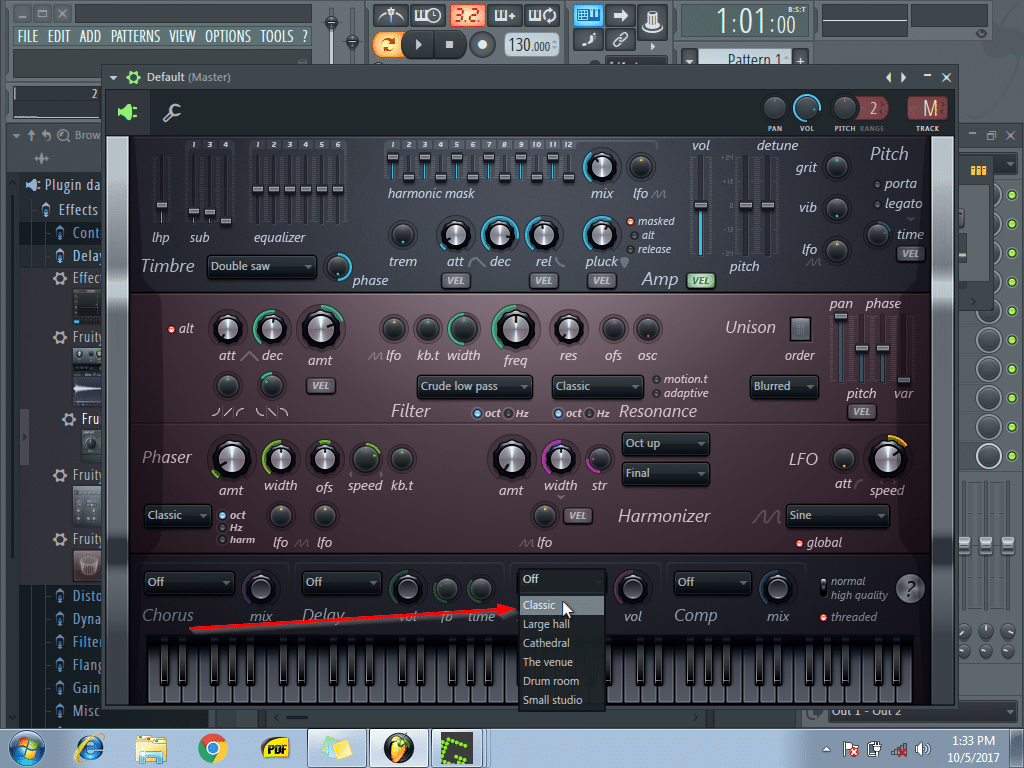Toggle the global LFO option
This screenshot has height=768, width=1024.
point(798,543)
